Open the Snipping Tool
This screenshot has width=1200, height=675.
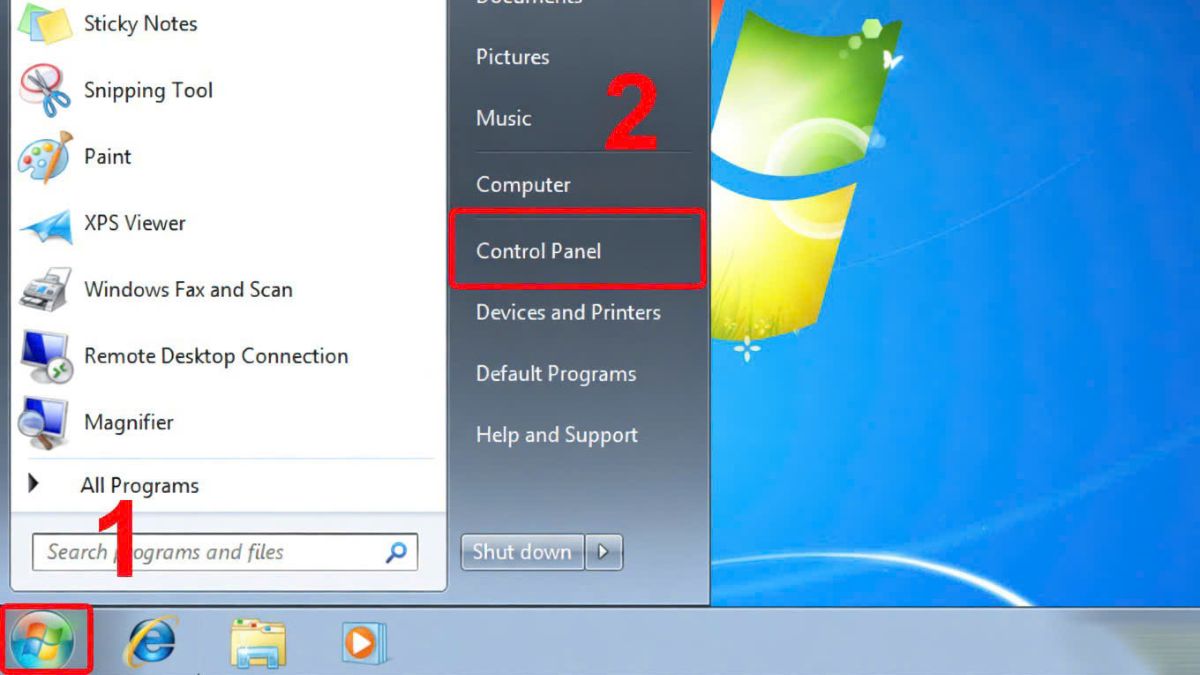click(x=147, y=90)
